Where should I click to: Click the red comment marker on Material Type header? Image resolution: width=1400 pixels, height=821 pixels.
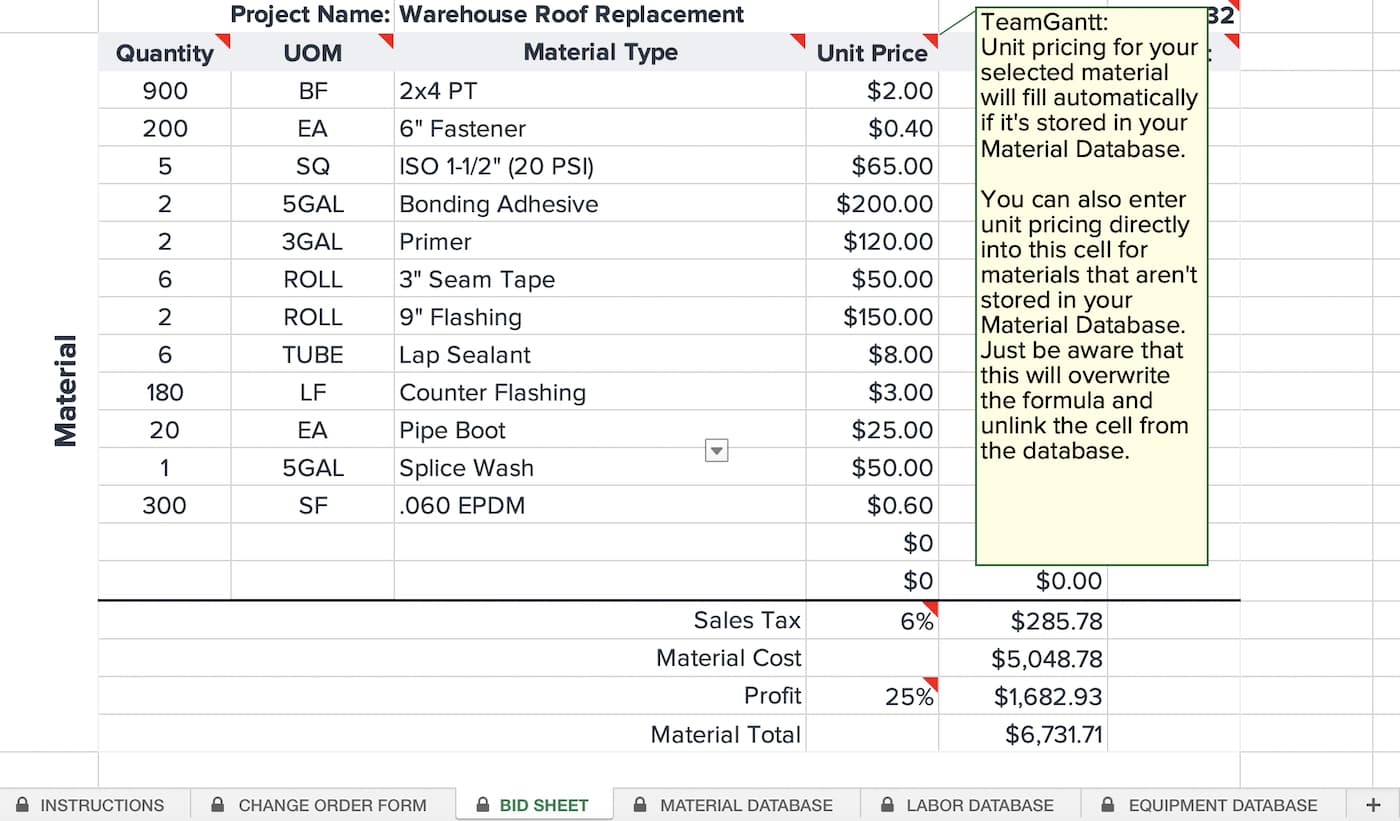coord(799,39)
